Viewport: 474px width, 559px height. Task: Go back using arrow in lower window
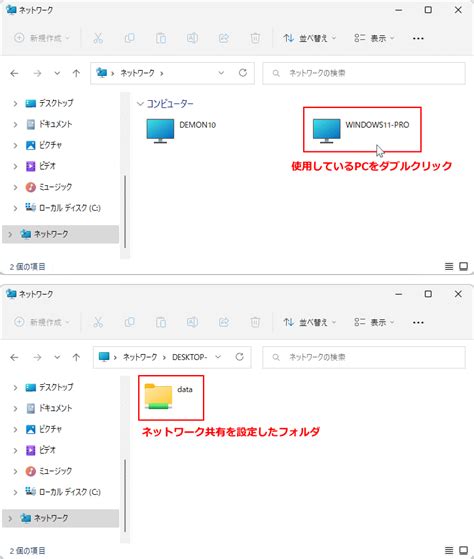[x=14, y=357]
